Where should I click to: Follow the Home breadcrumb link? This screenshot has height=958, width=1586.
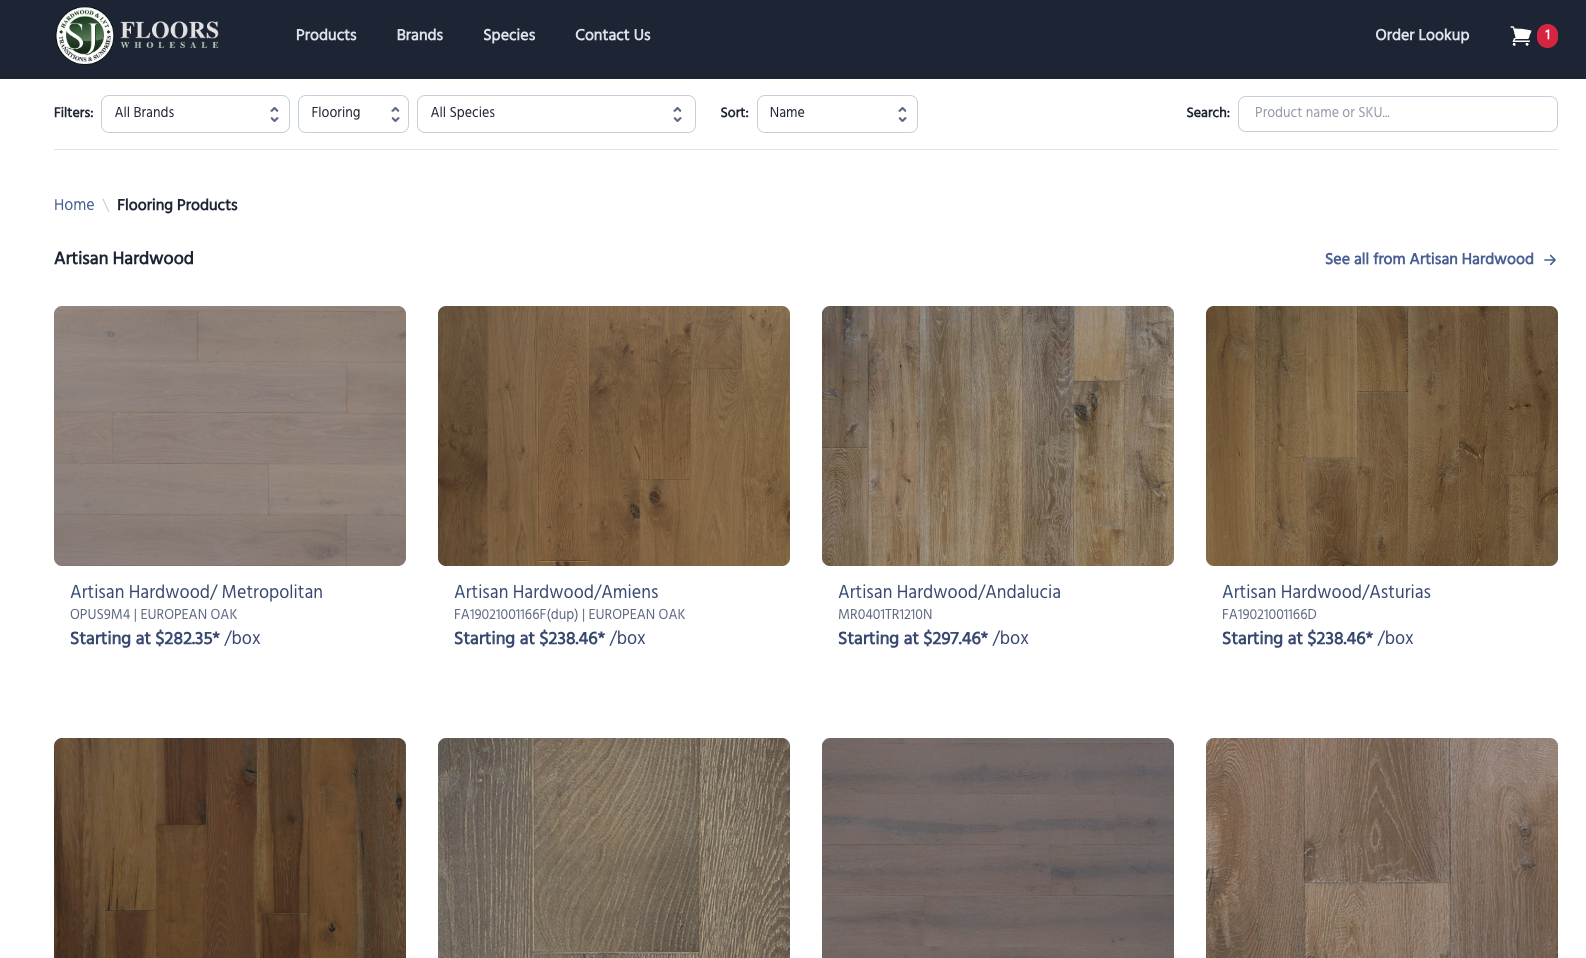point(74,205)
